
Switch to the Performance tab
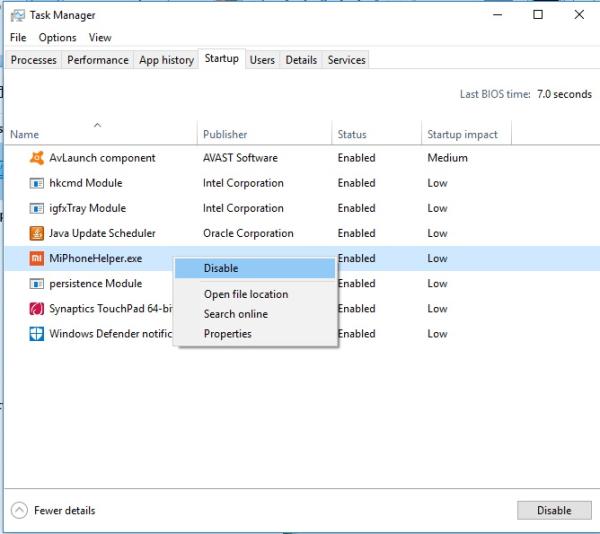pyautogui.click(x=98, y=60)
